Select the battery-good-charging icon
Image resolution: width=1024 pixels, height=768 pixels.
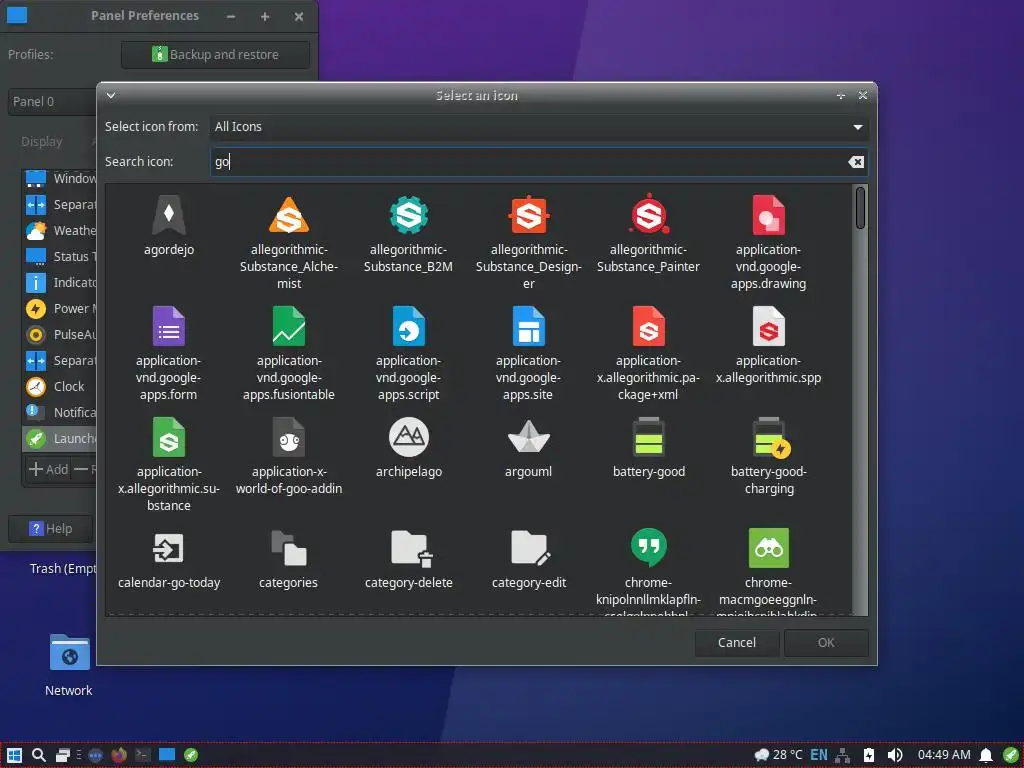pyautogui.click(x=768, y=455)
